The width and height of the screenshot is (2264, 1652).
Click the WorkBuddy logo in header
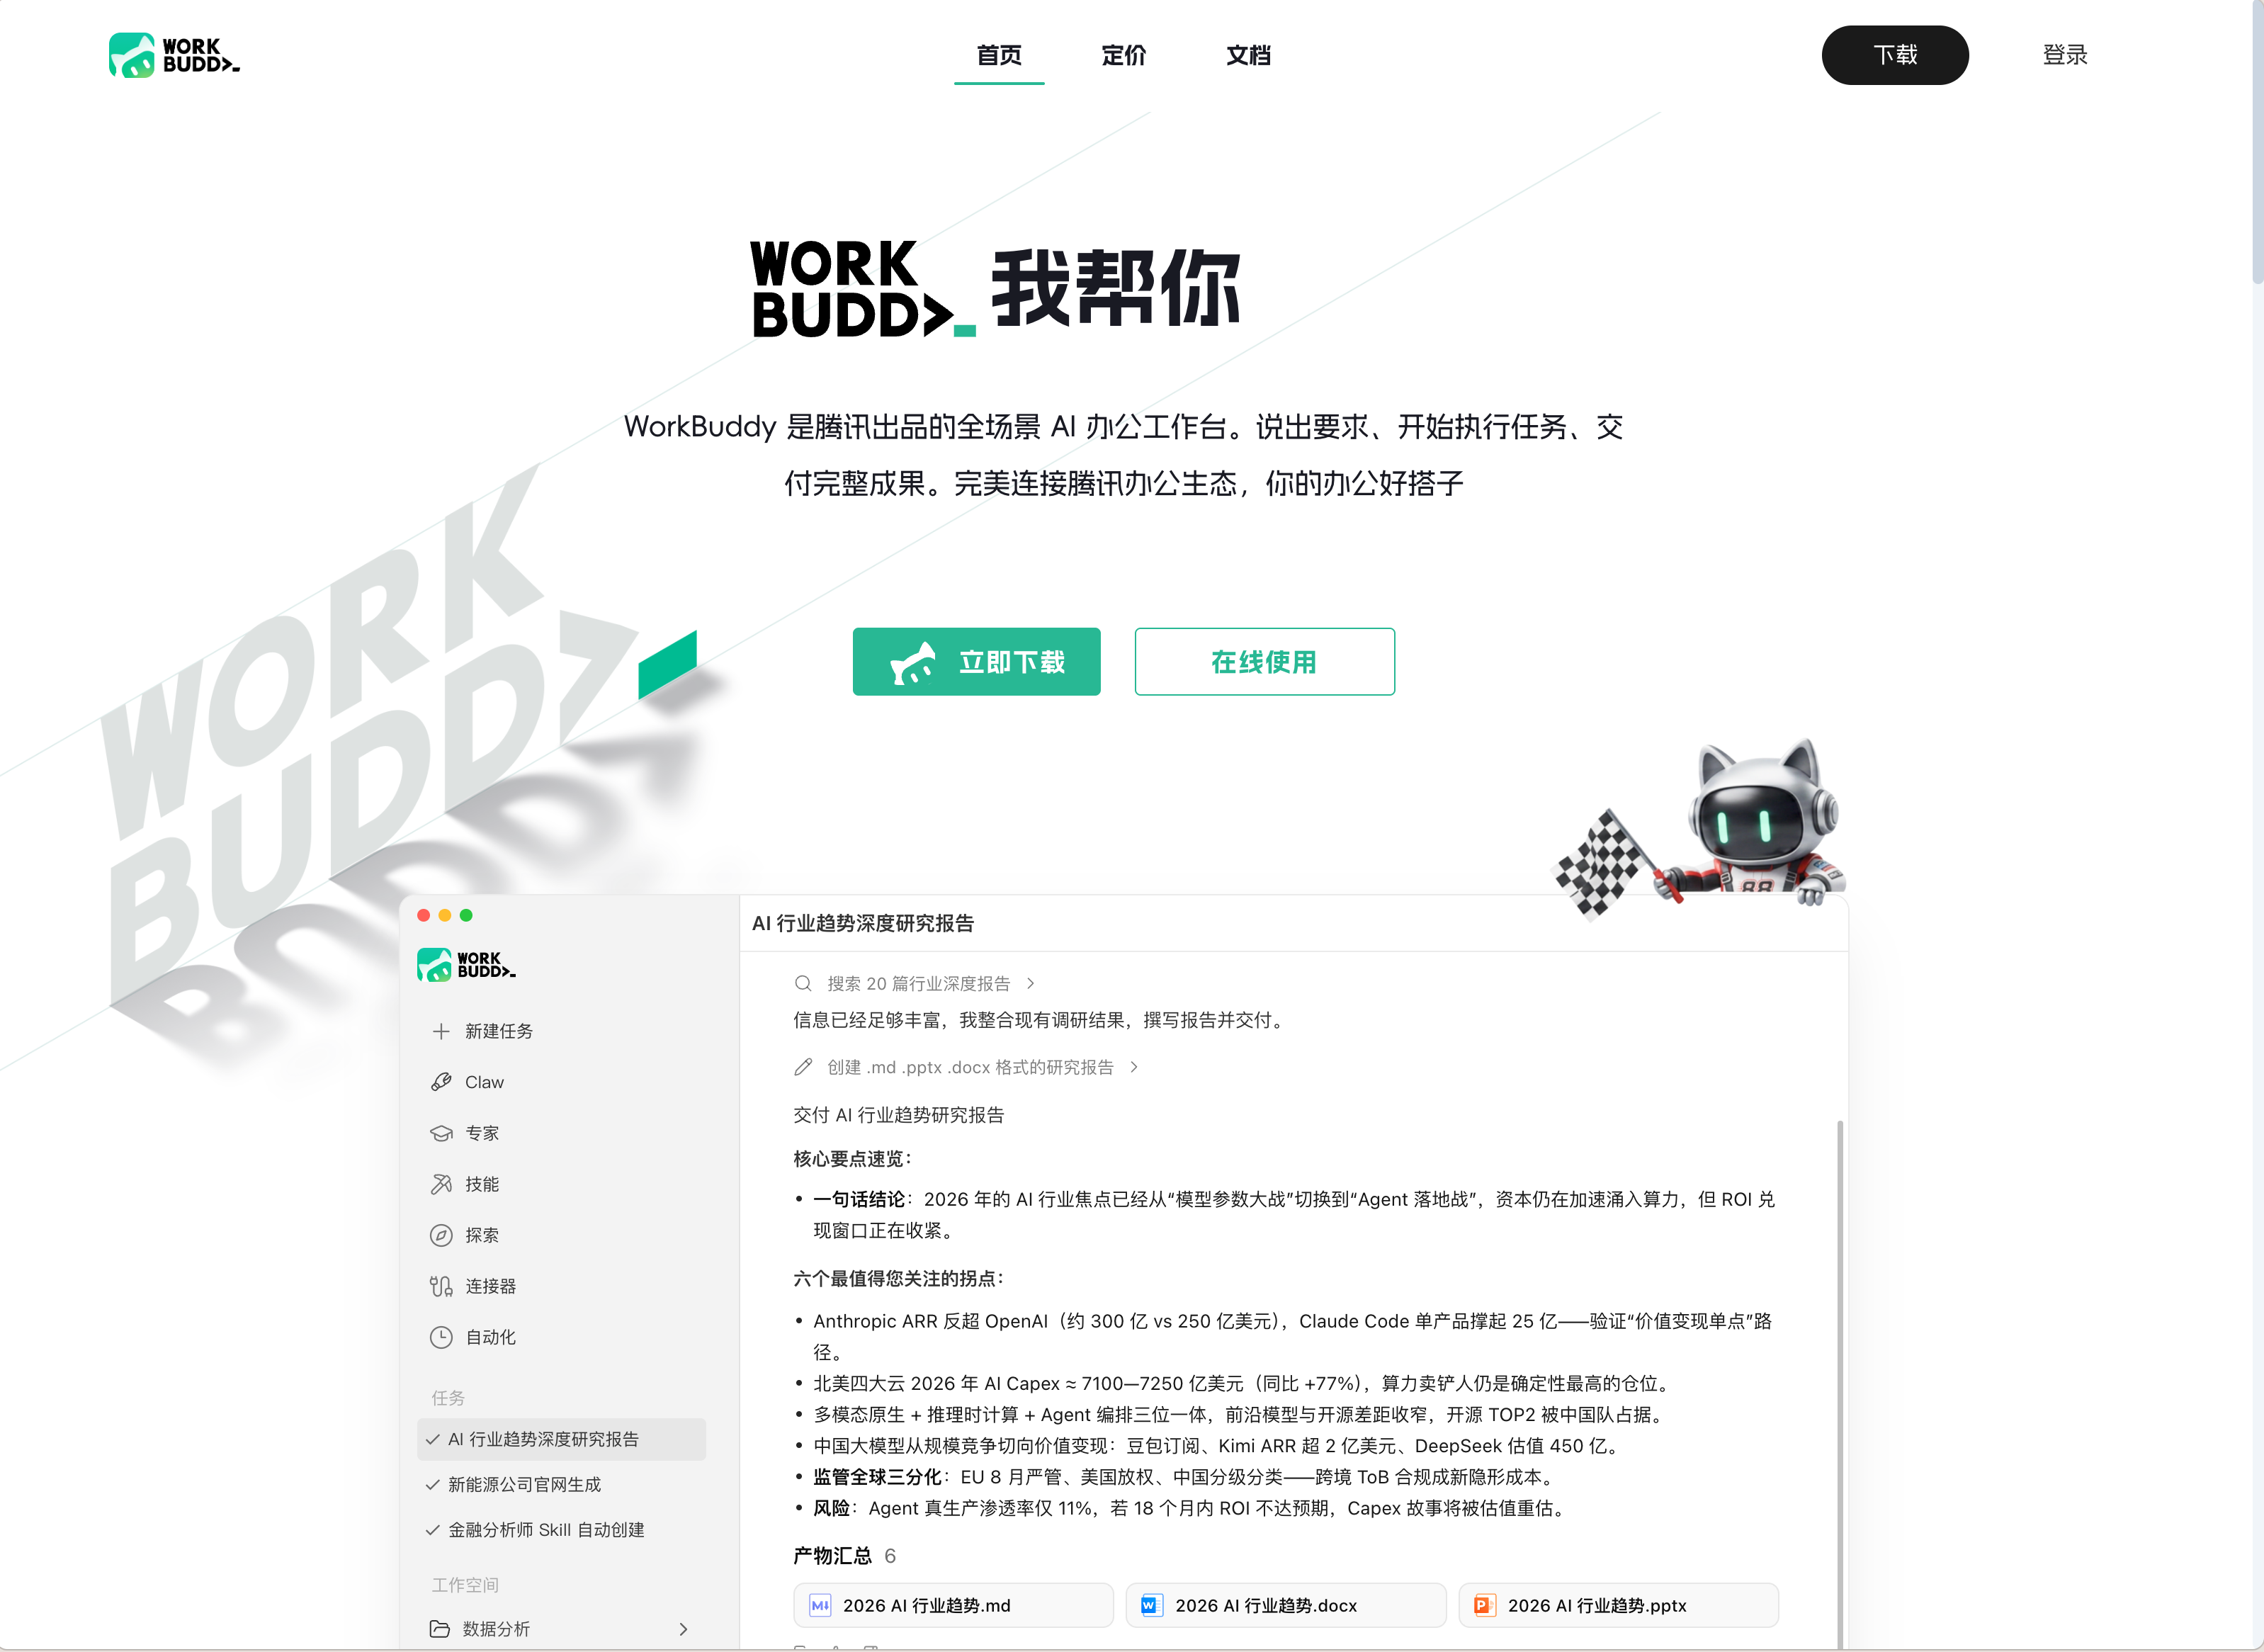[174, 55]
